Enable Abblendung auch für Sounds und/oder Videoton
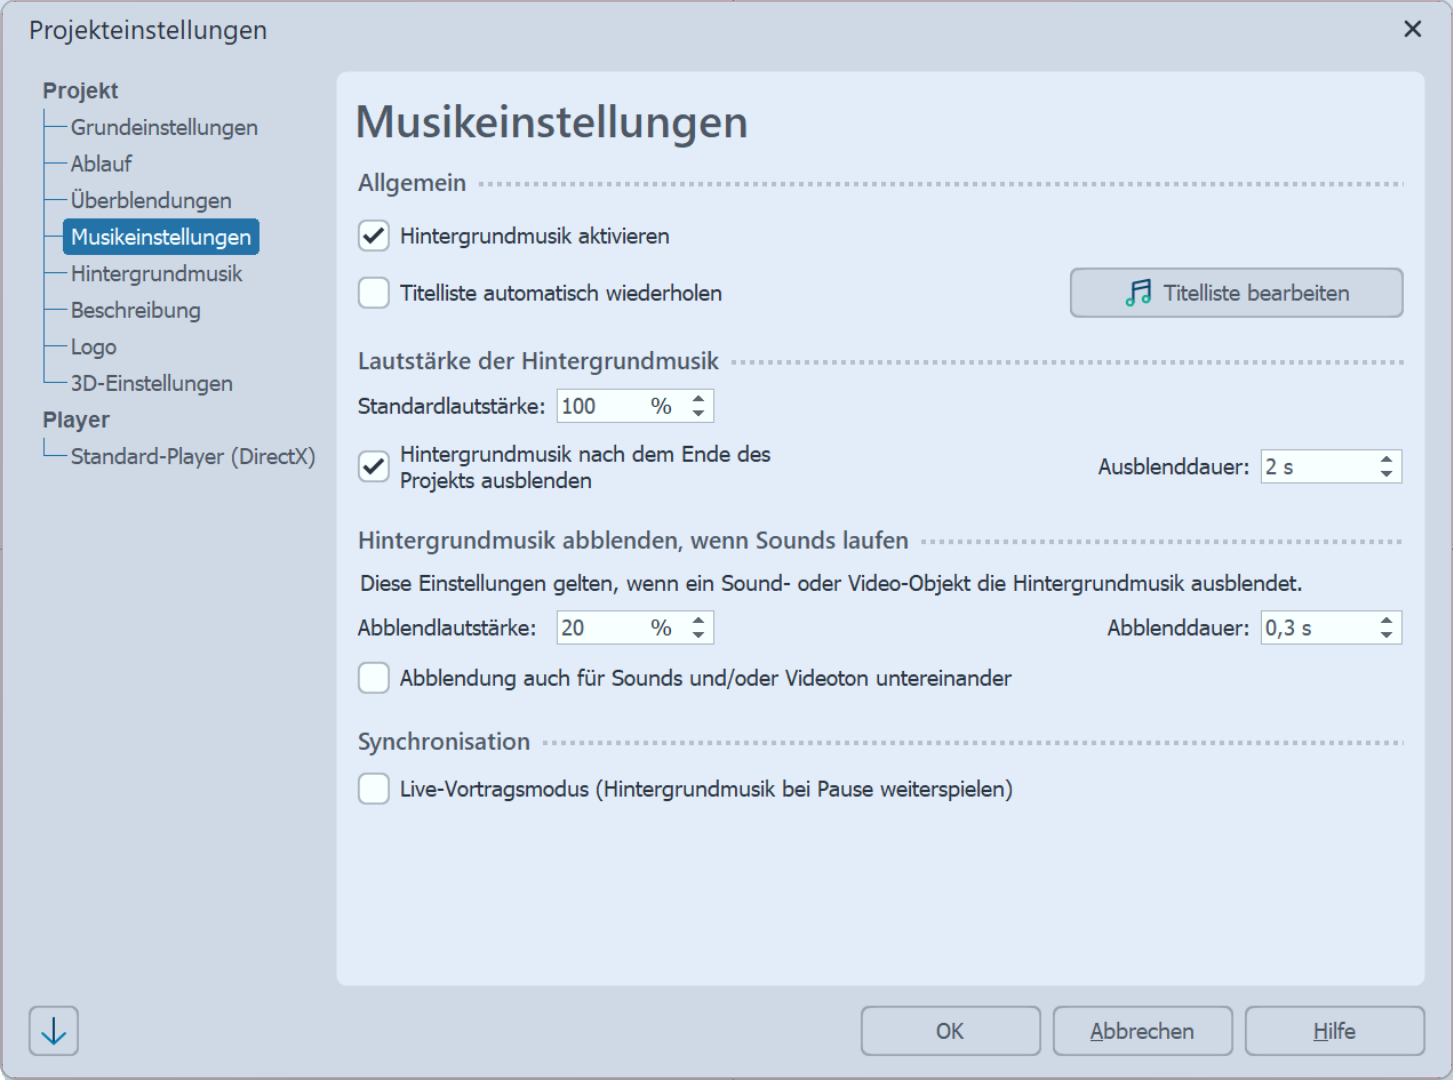 373,678
